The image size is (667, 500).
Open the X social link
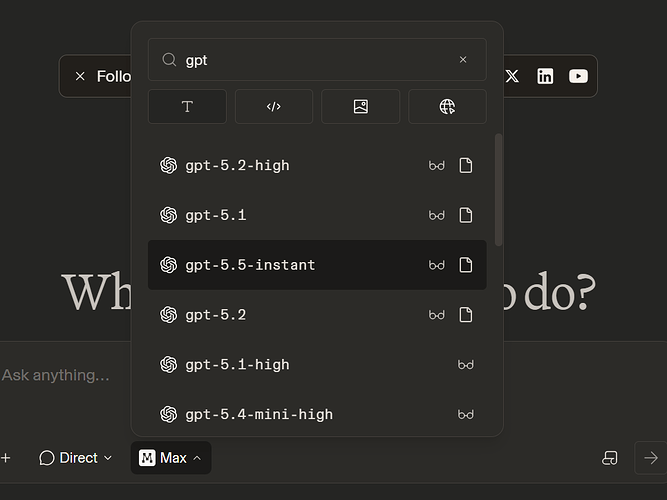click(512, 76)
